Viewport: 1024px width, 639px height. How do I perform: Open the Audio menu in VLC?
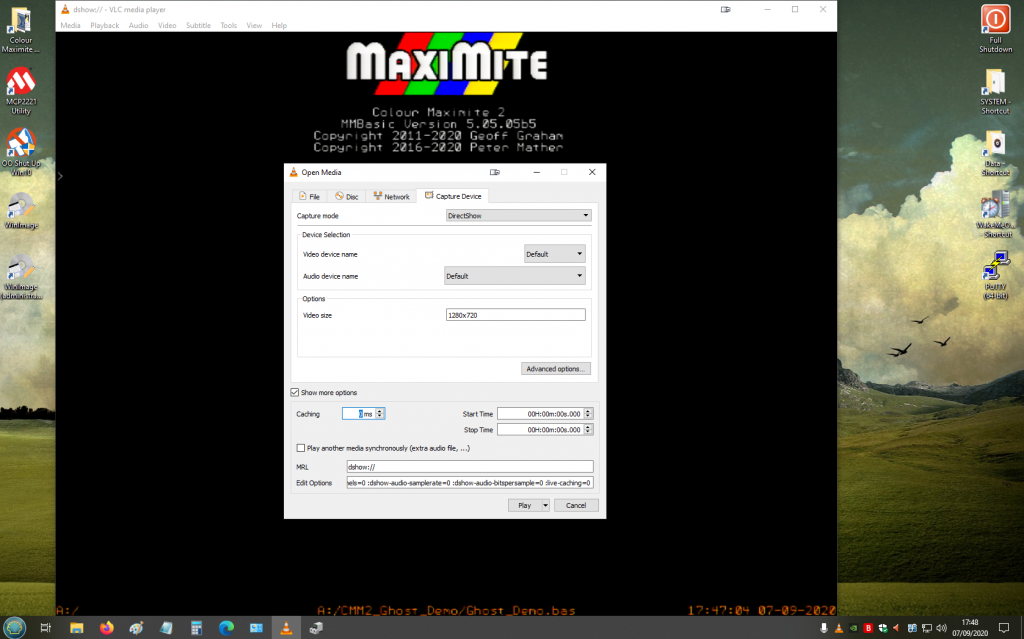(138, 25)
